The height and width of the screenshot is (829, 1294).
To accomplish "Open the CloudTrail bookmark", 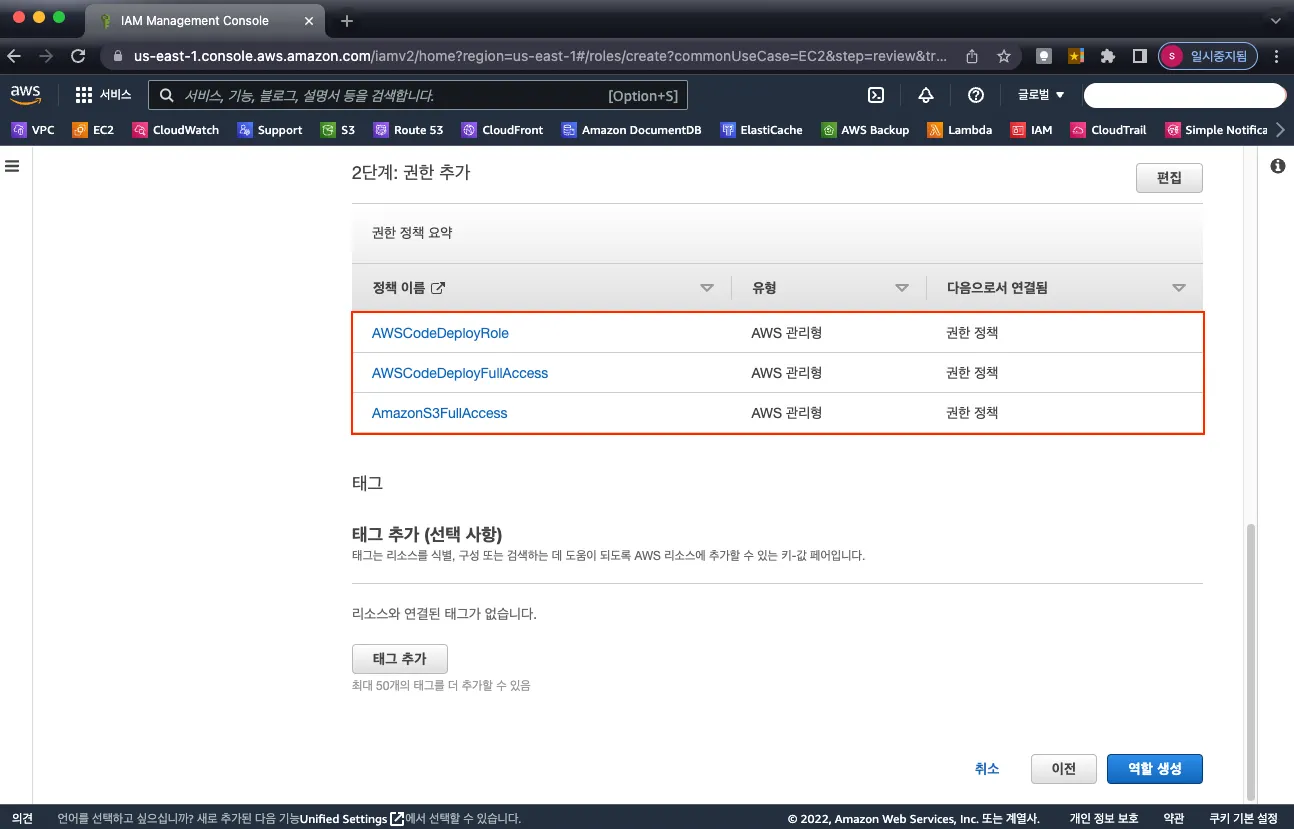I will [1108, 130].
